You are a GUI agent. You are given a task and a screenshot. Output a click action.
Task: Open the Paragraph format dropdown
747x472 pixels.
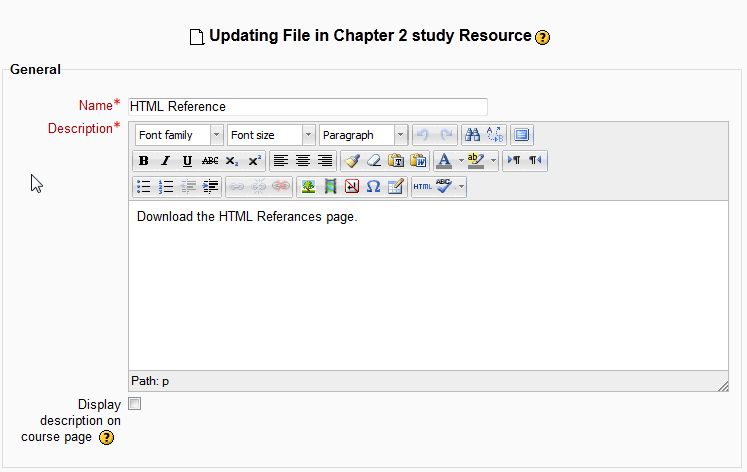point(363,135)
